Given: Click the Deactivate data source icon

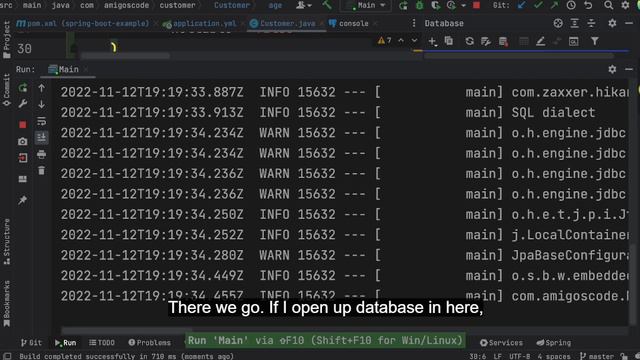Looking at the screenshot, I should point(503,41).
